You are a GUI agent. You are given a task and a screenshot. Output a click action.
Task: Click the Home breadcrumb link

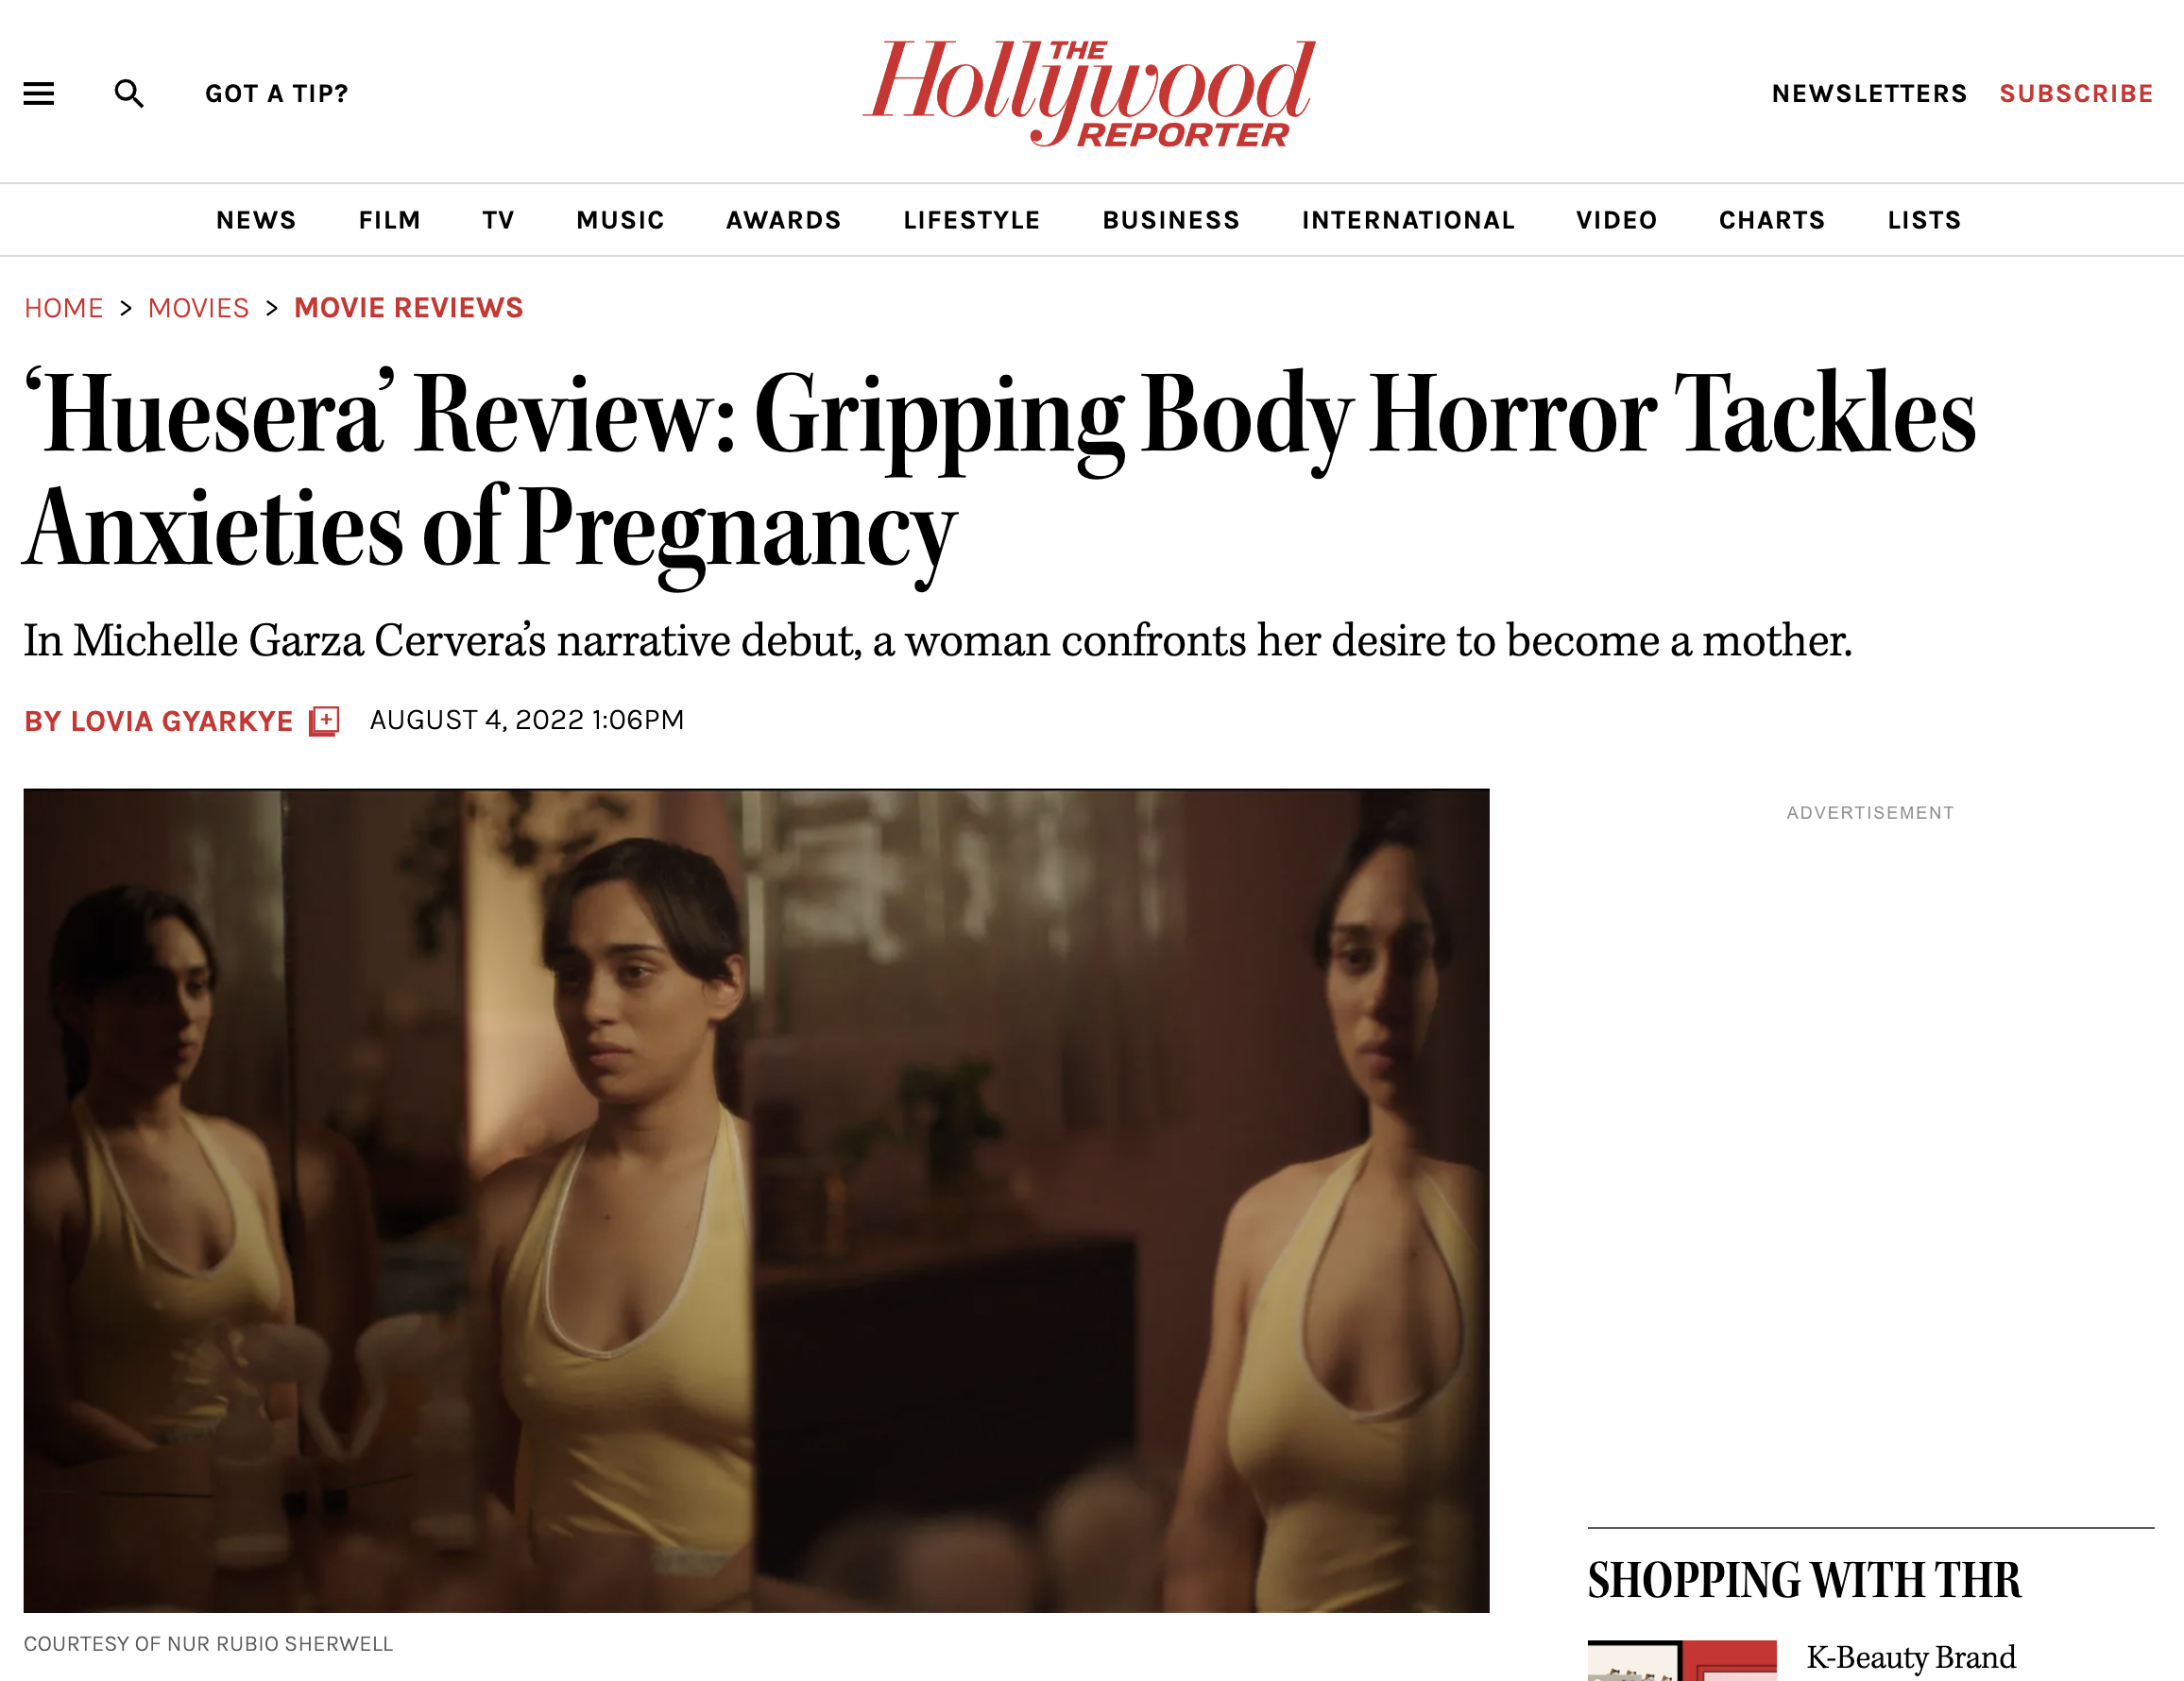[64, 308]
